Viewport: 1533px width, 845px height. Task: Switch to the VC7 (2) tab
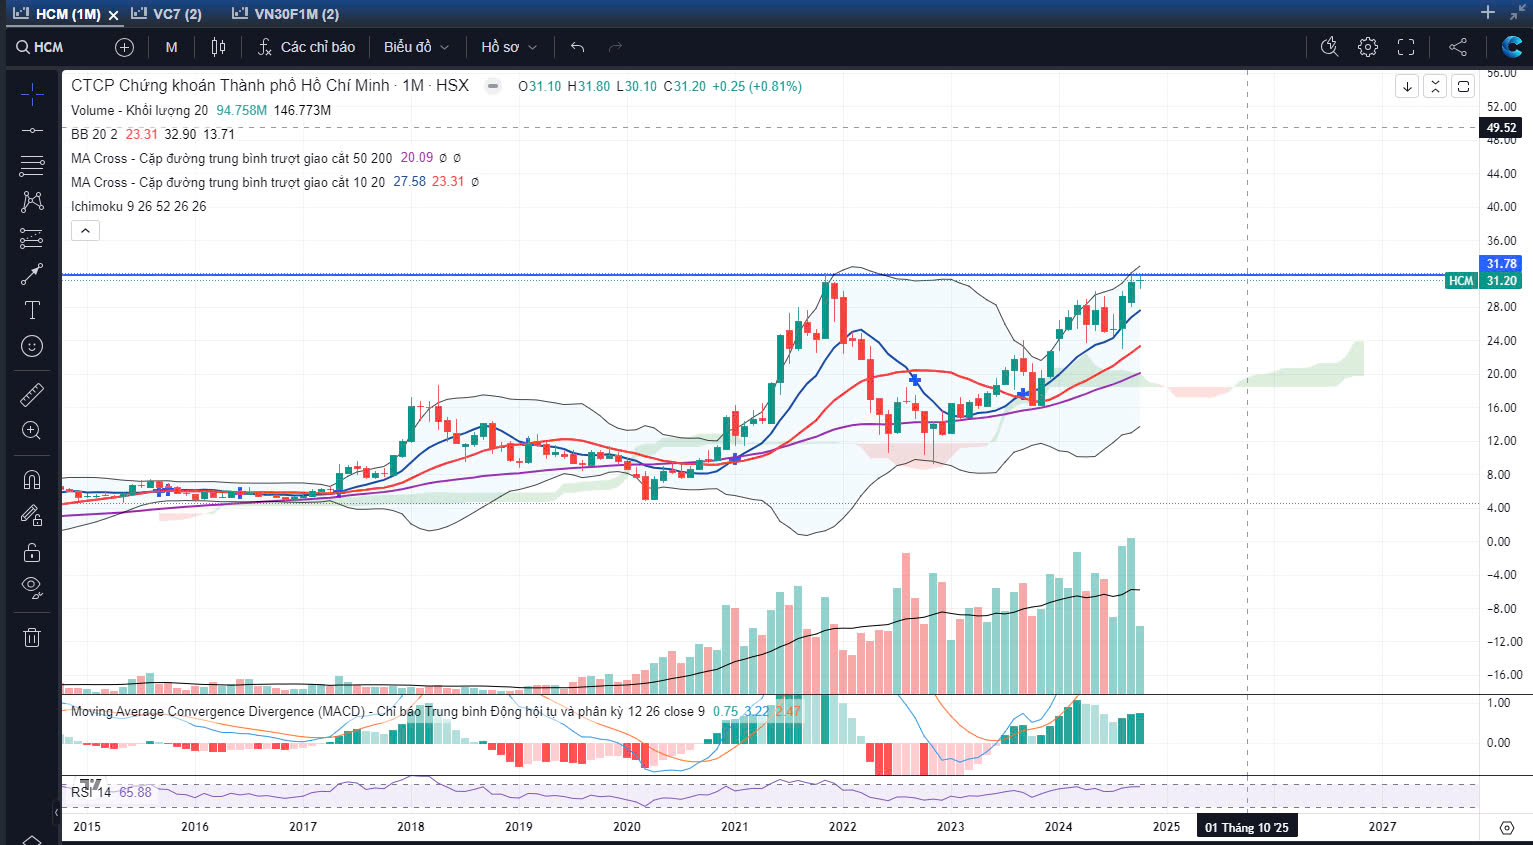pos(166,14)
